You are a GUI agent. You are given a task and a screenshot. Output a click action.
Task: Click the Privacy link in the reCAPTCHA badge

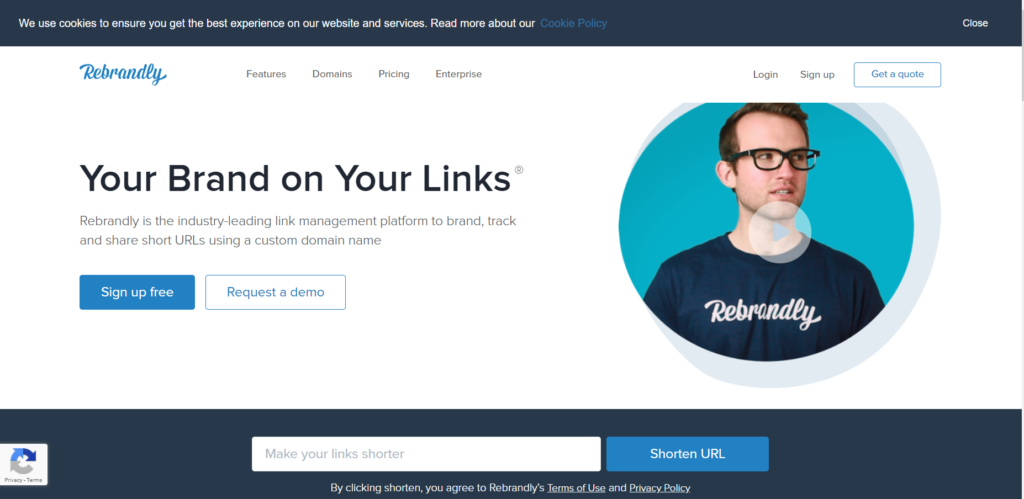[12, 480]
